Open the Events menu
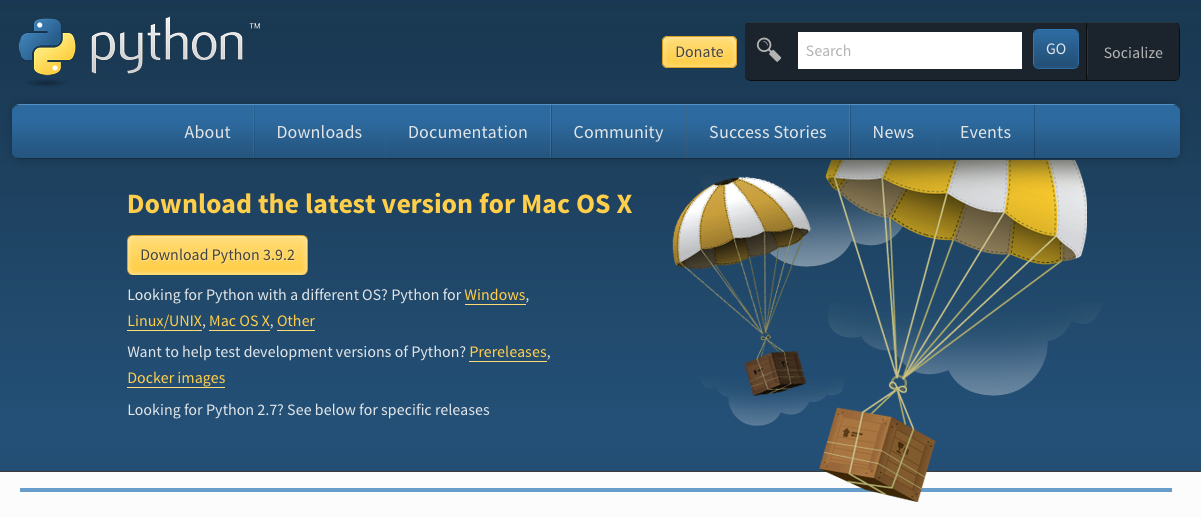1201x517 pixels. 985,132
